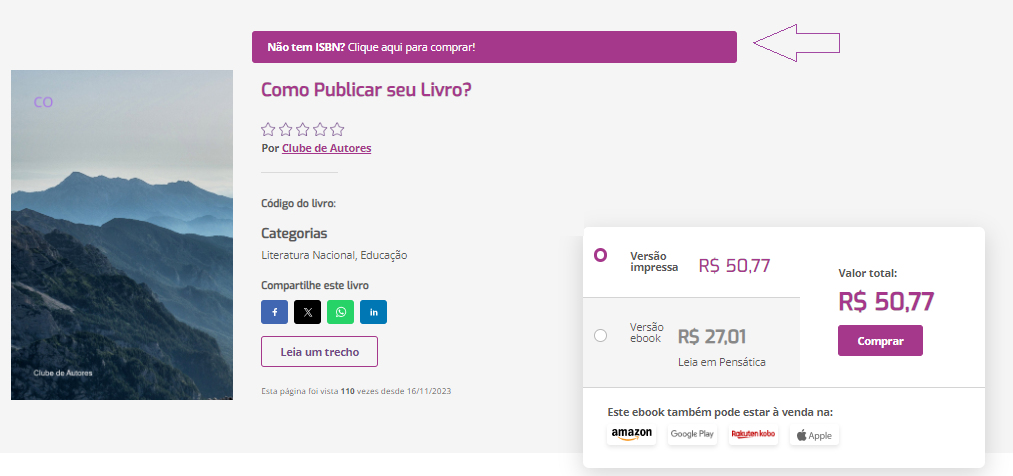Open the Google Play store logo
This screenshot has width=1013, height=476.
click(x=692, y=434)
